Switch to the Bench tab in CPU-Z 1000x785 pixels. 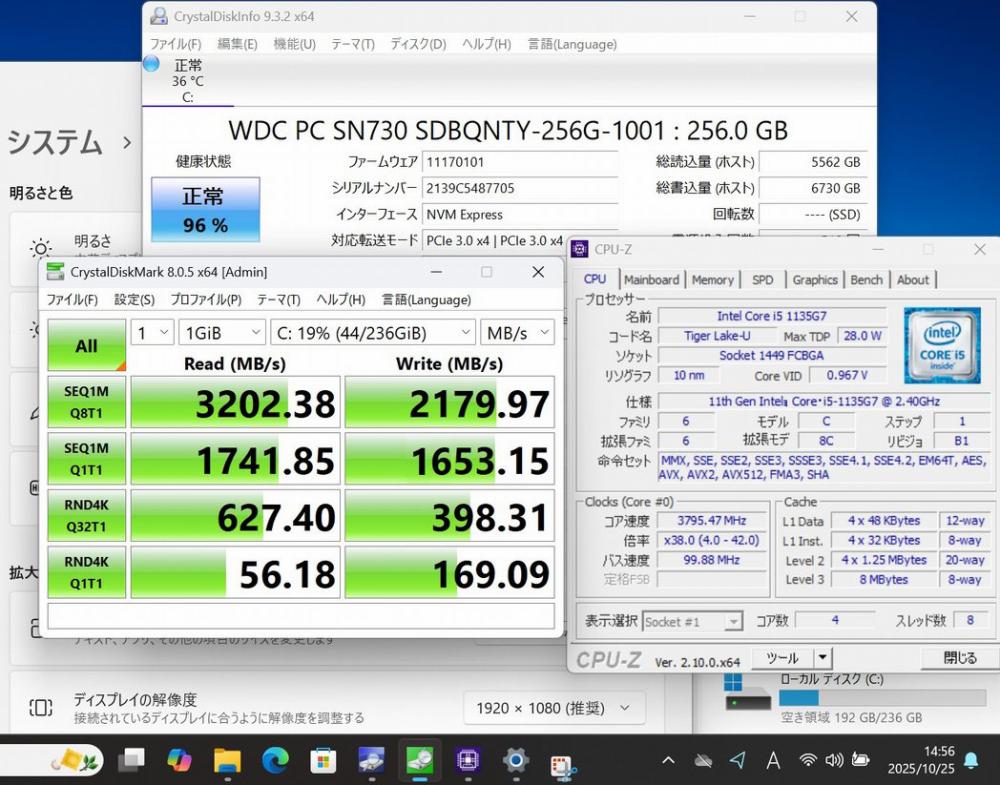click(x=866, y=279)
